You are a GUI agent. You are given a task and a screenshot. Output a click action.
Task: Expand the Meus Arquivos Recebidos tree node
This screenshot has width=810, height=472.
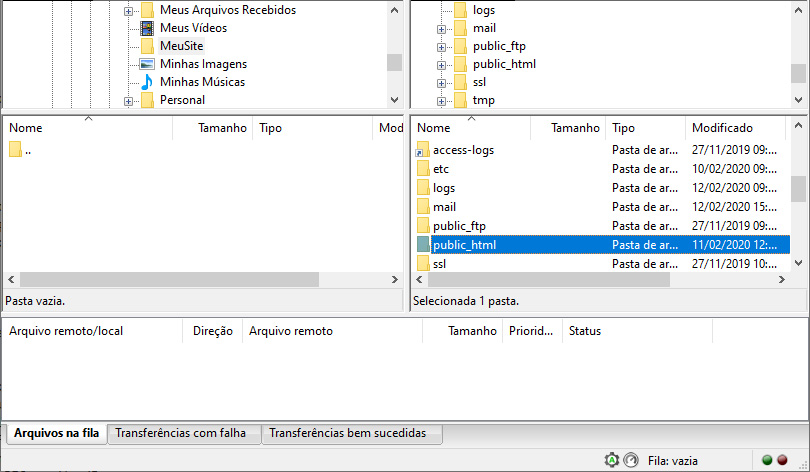[128, 11]
